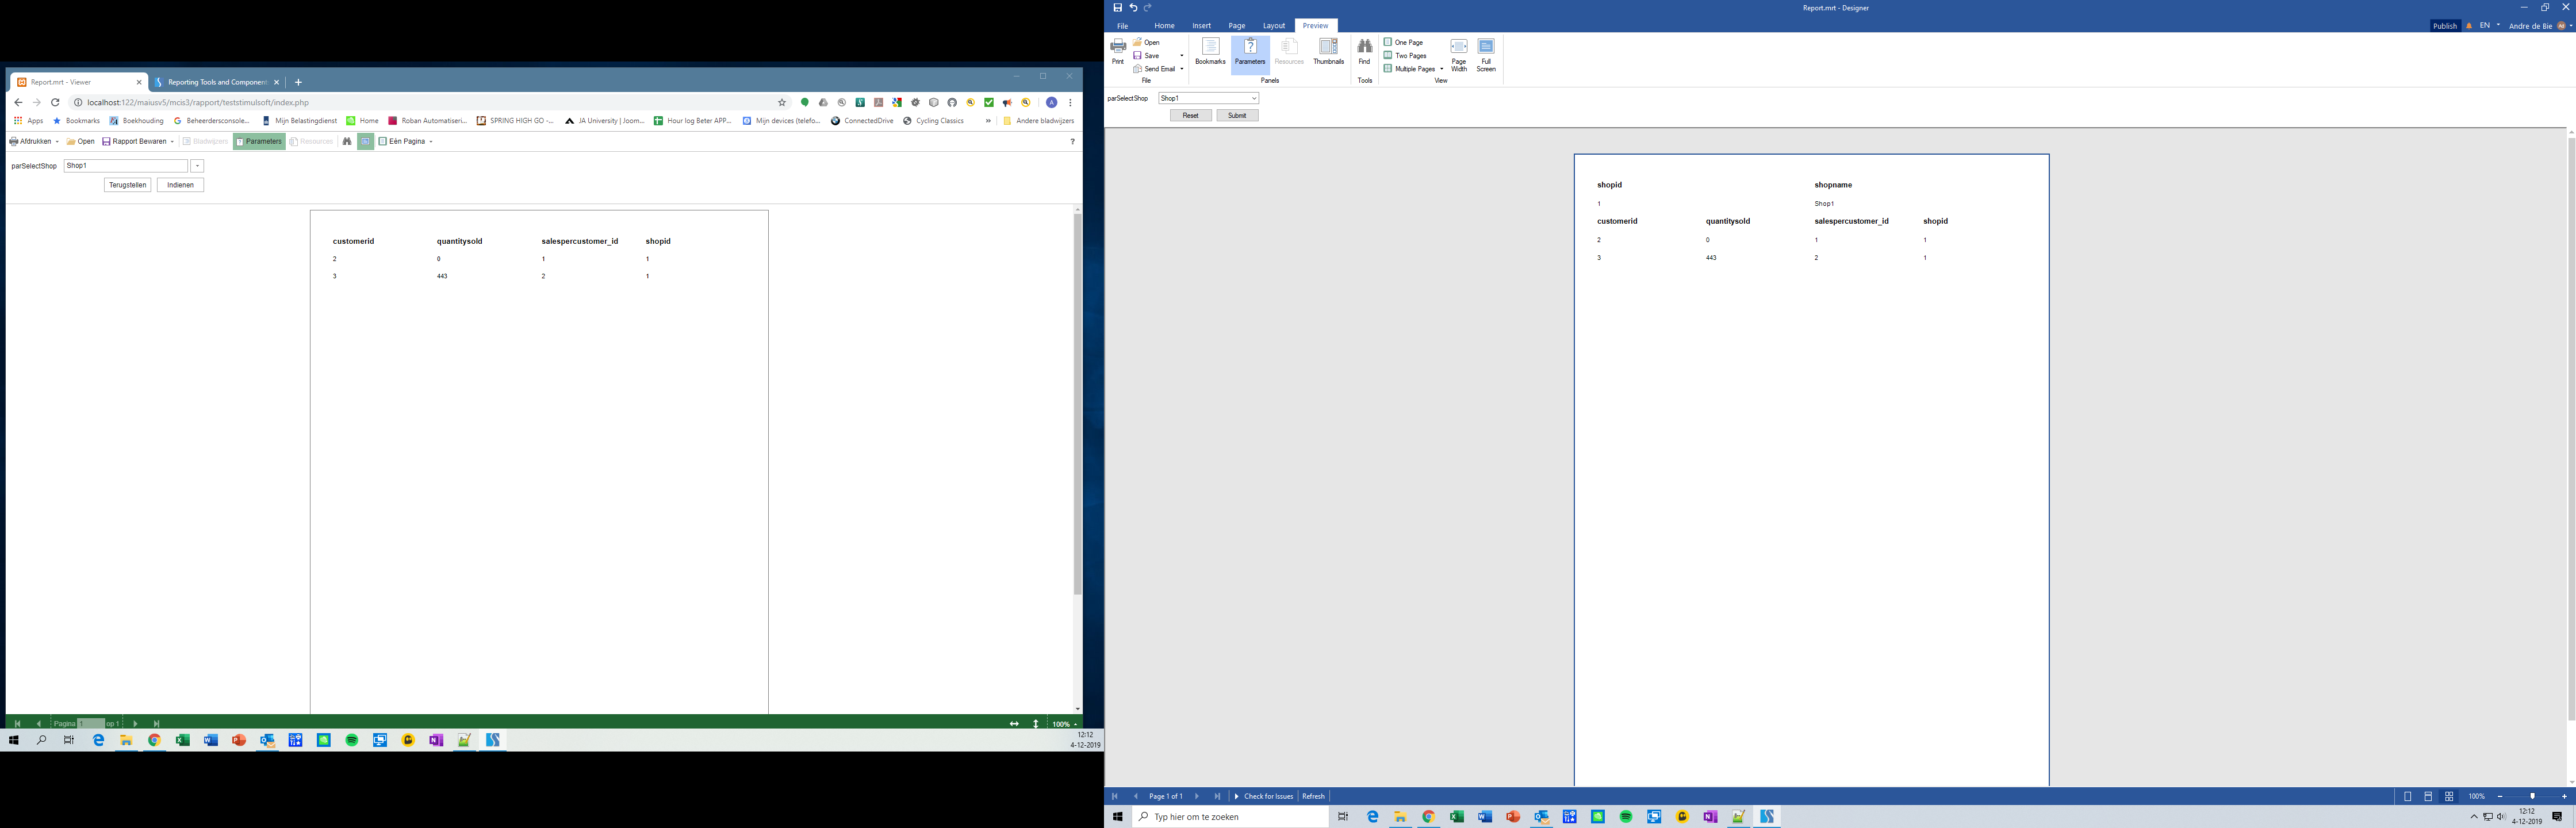2576x828 pixels.
Task: Fit report to Page Width in Designer
Action: click(x=1459, y=55)
